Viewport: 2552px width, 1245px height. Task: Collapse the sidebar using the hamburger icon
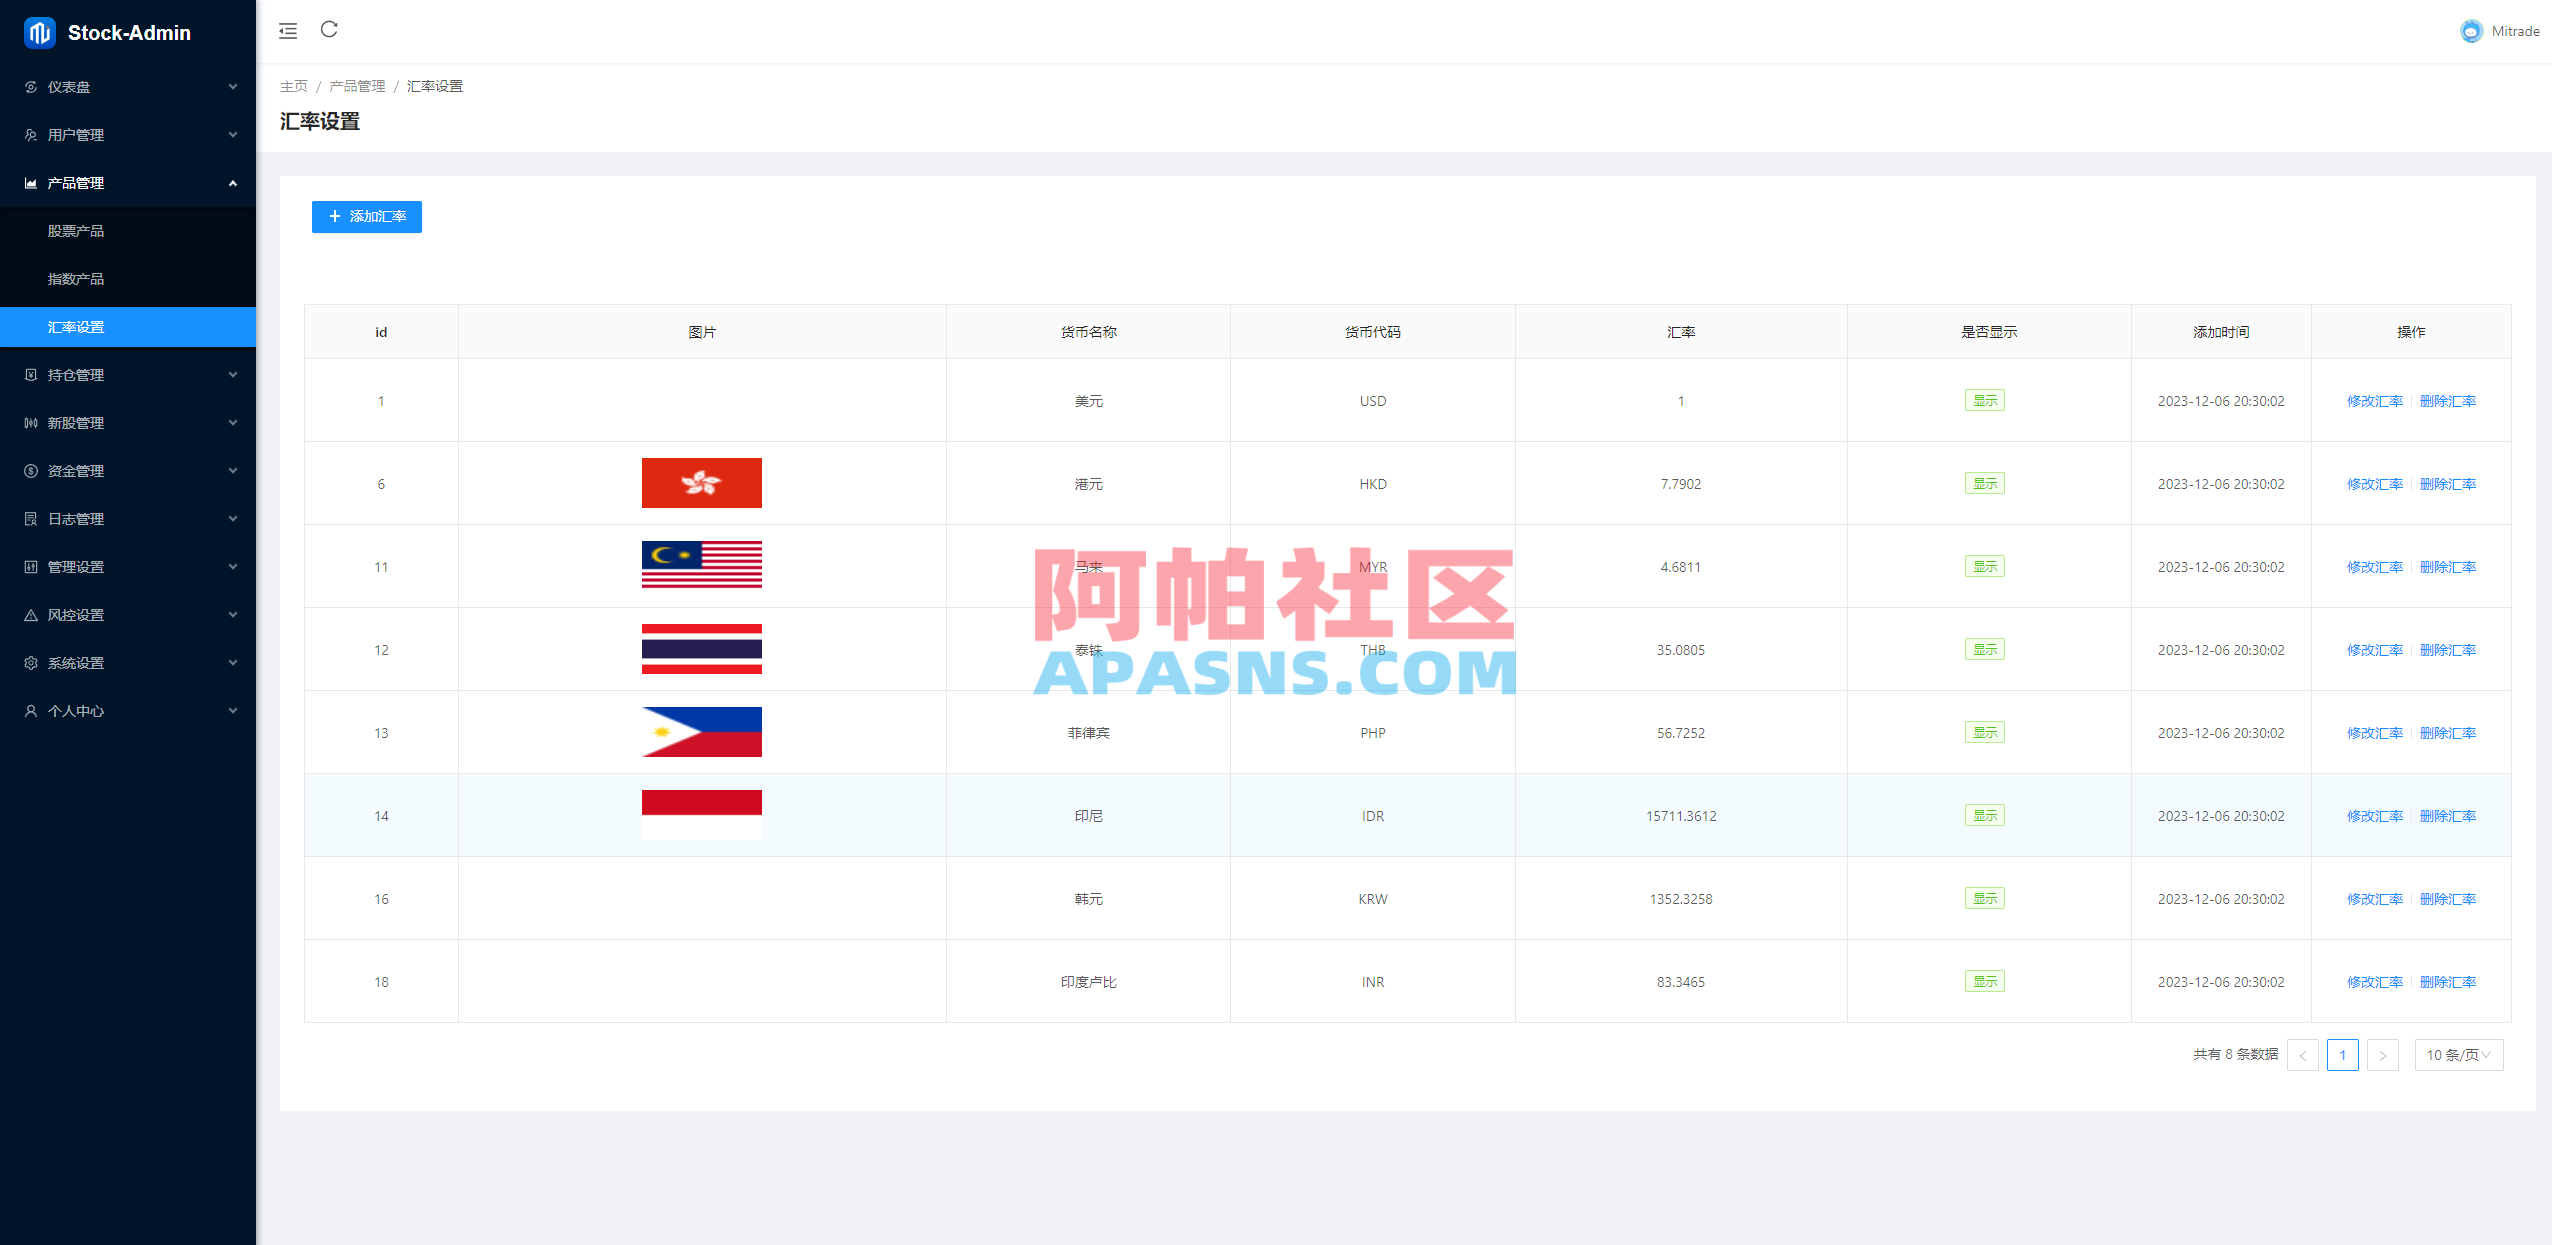click(288, 31)
